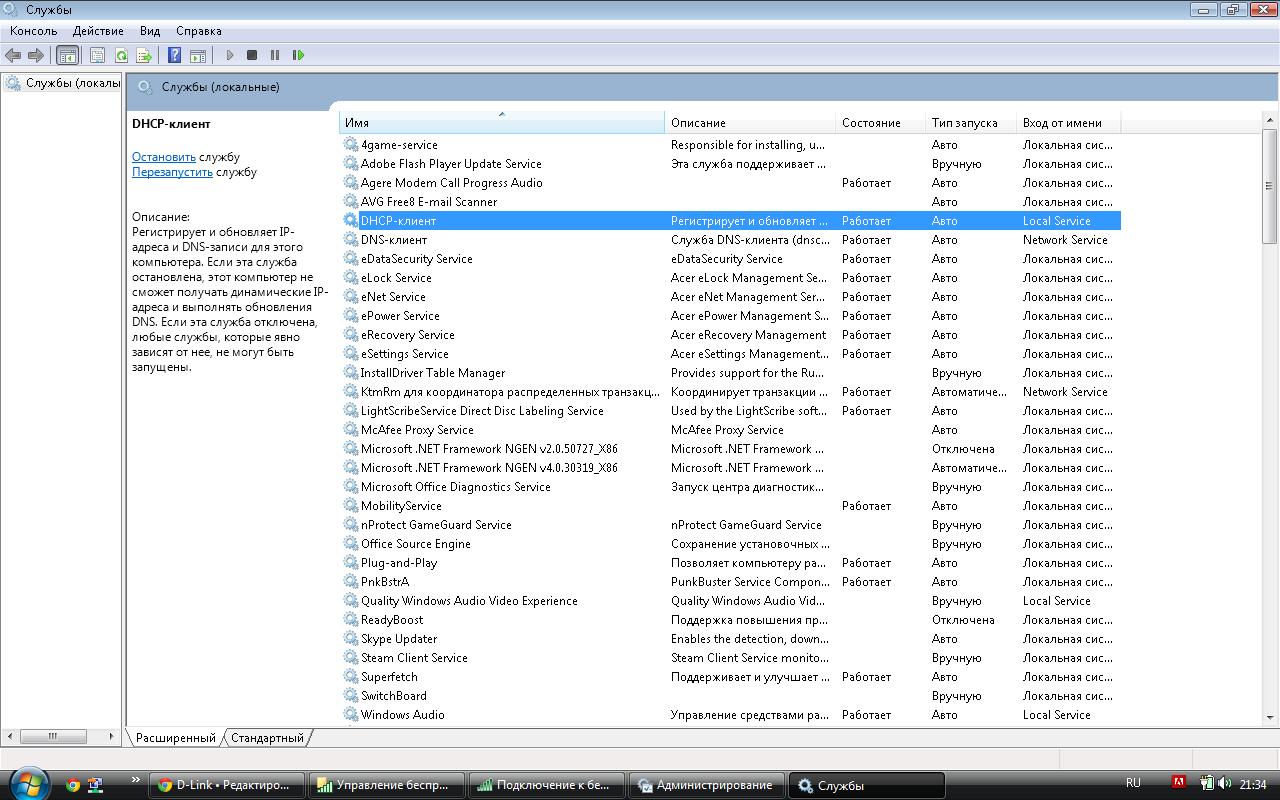The height and width of the screenshot is (800, 1280).
Task: Open the Справка menu
Action: tap(198, 31)
